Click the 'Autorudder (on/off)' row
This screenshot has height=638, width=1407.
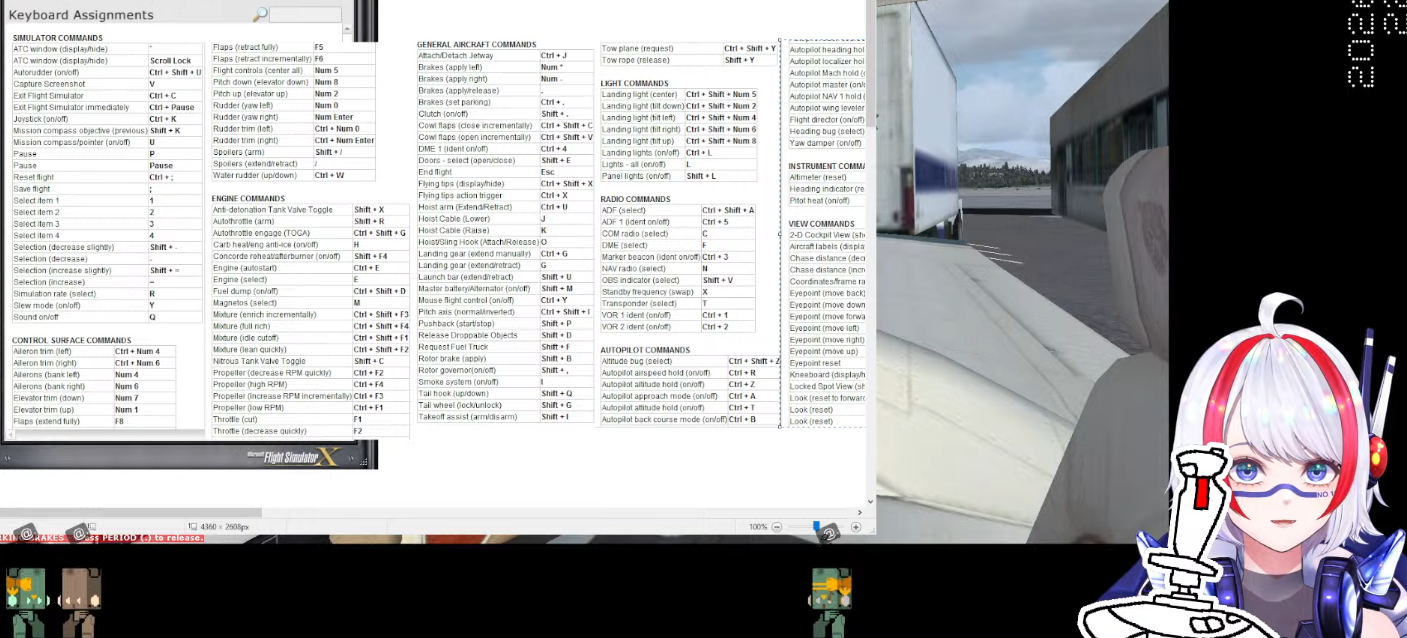(x=107, y=72)
